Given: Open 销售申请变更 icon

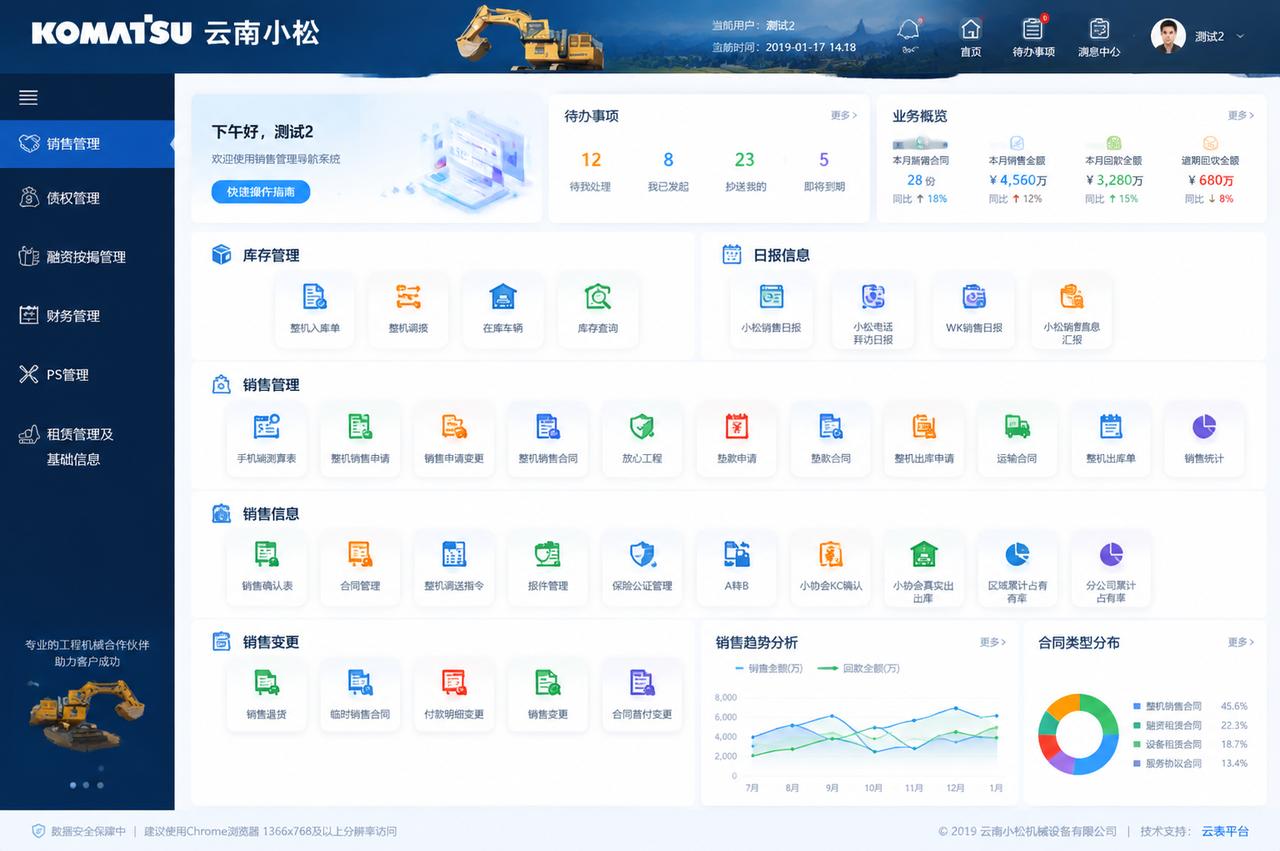Looking at the screenshot, I should pos(454,427).
